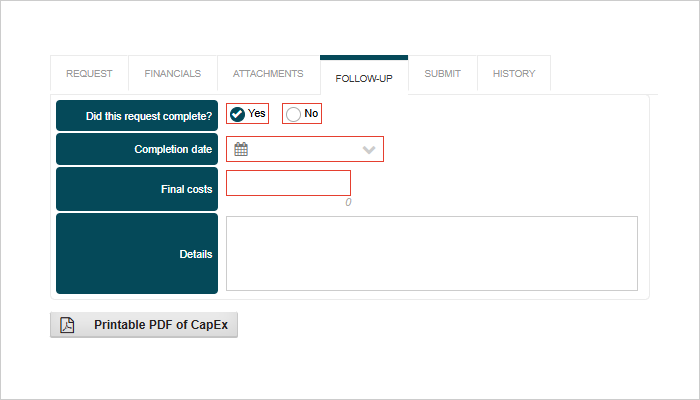Click into the Details text area

coord(432,254)
